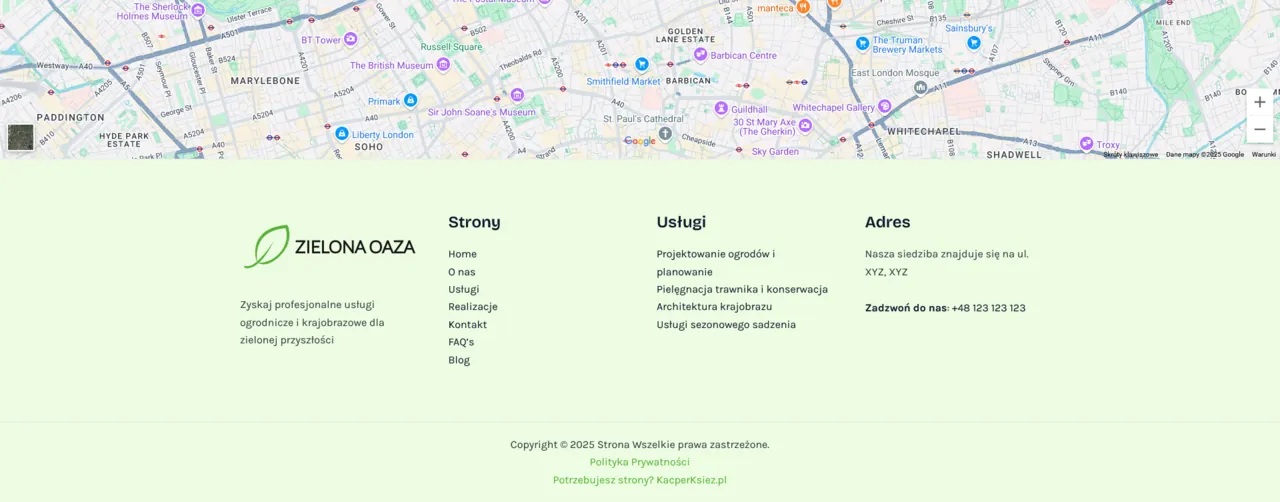Image resolution: width=1280 pixels, height=502 pixels.
Task: Open Usługi in the Strony list
Action: click(464, 289)
